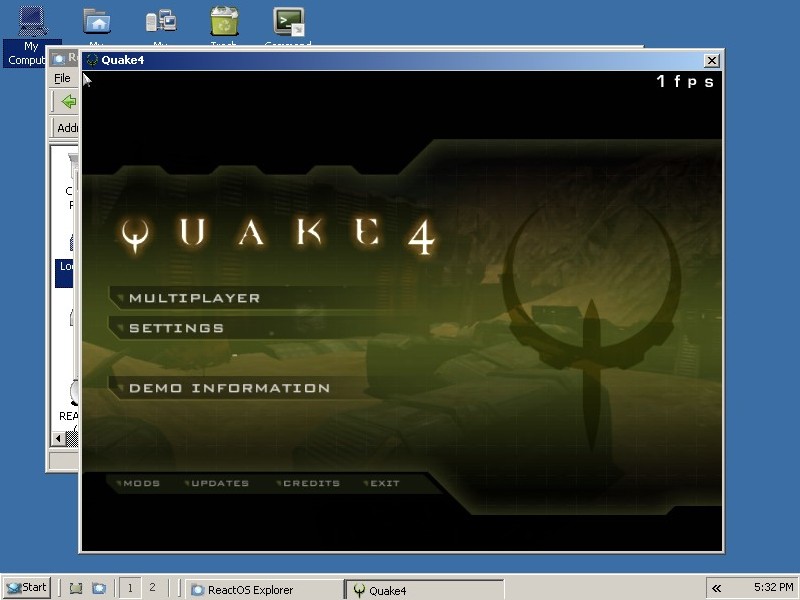Open the Updates option
Image resolution: width=800 pixels, height=600 pixels.
tap(220, 483)
